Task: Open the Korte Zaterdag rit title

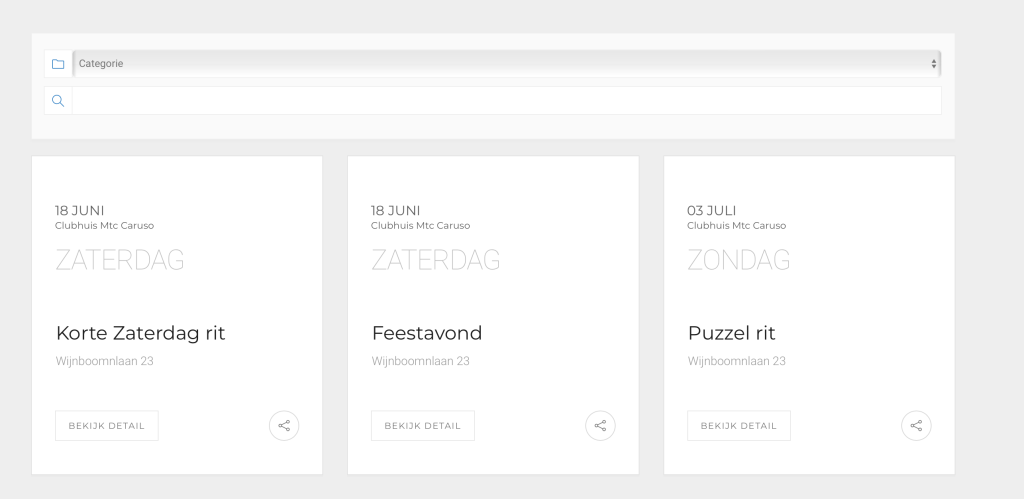Action: (140, 333)
